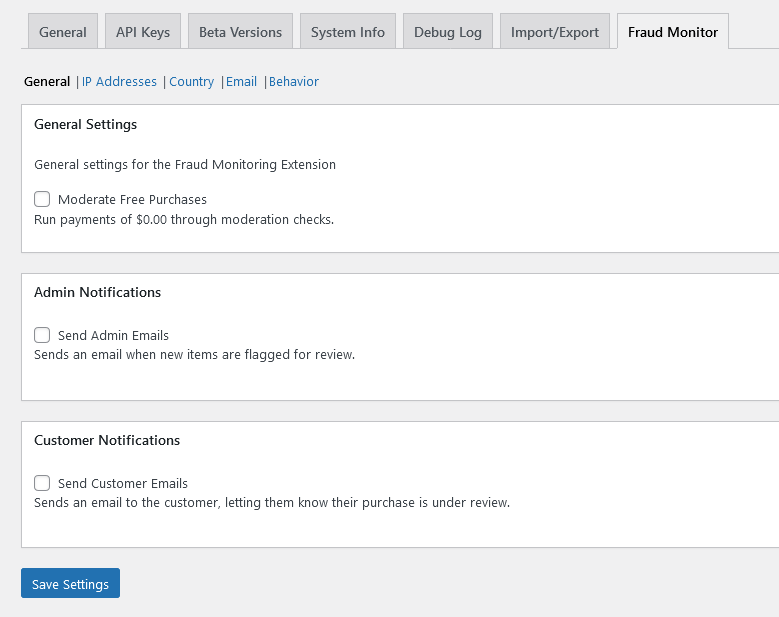Open the General settings tab
The height and width of the screenshot is (617, 779).
pyautogui.click(x=62, y=32)
